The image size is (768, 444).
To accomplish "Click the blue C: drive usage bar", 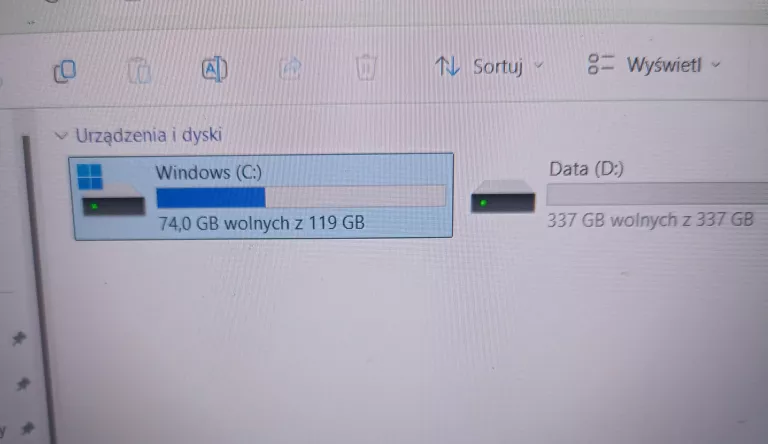I will tap(301, 197).
